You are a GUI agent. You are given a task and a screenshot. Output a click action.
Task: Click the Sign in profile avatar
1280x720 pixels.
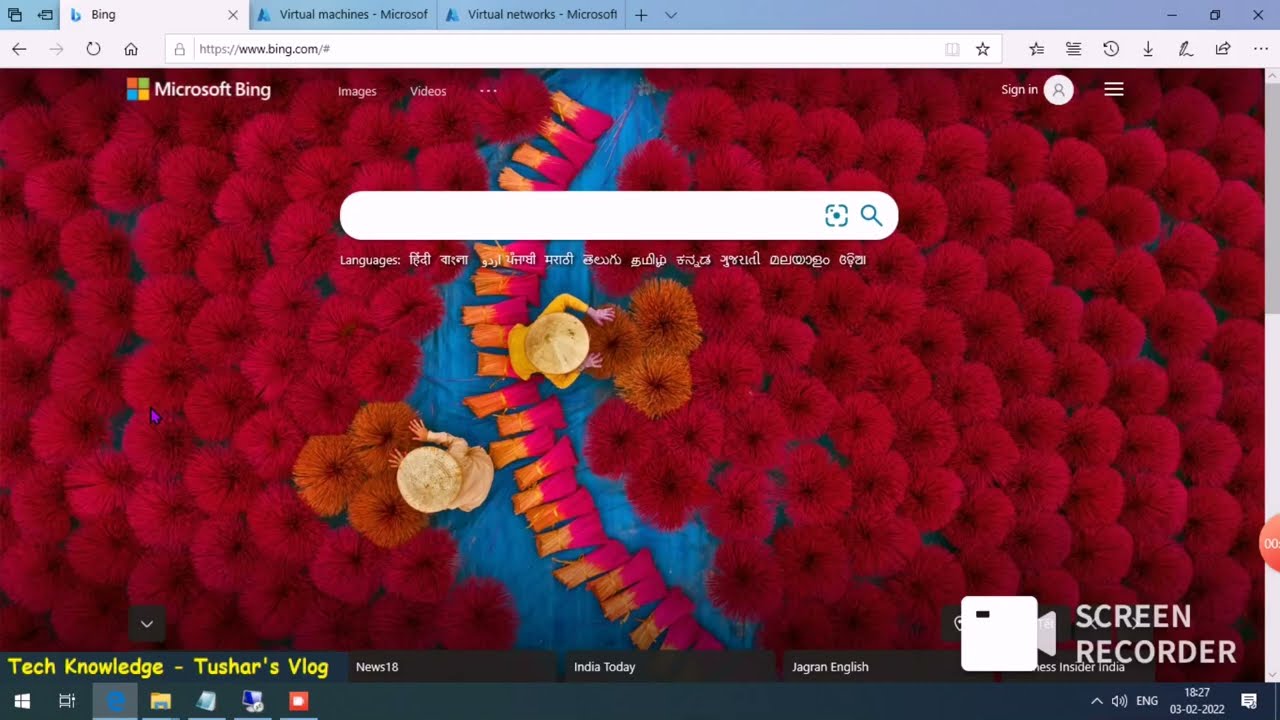coord(1058,90)
